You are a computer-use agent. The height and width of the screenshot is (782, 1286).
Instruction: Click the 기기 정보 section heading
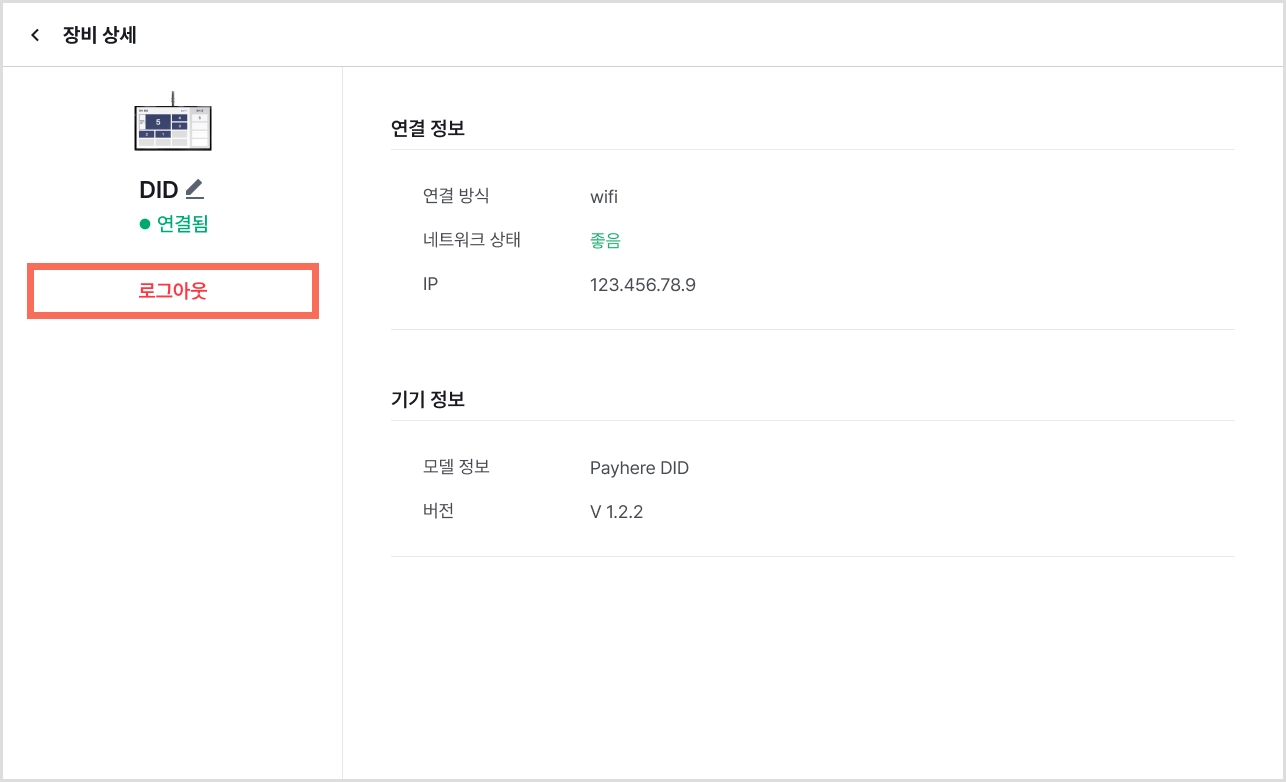(x=428, y=399)
